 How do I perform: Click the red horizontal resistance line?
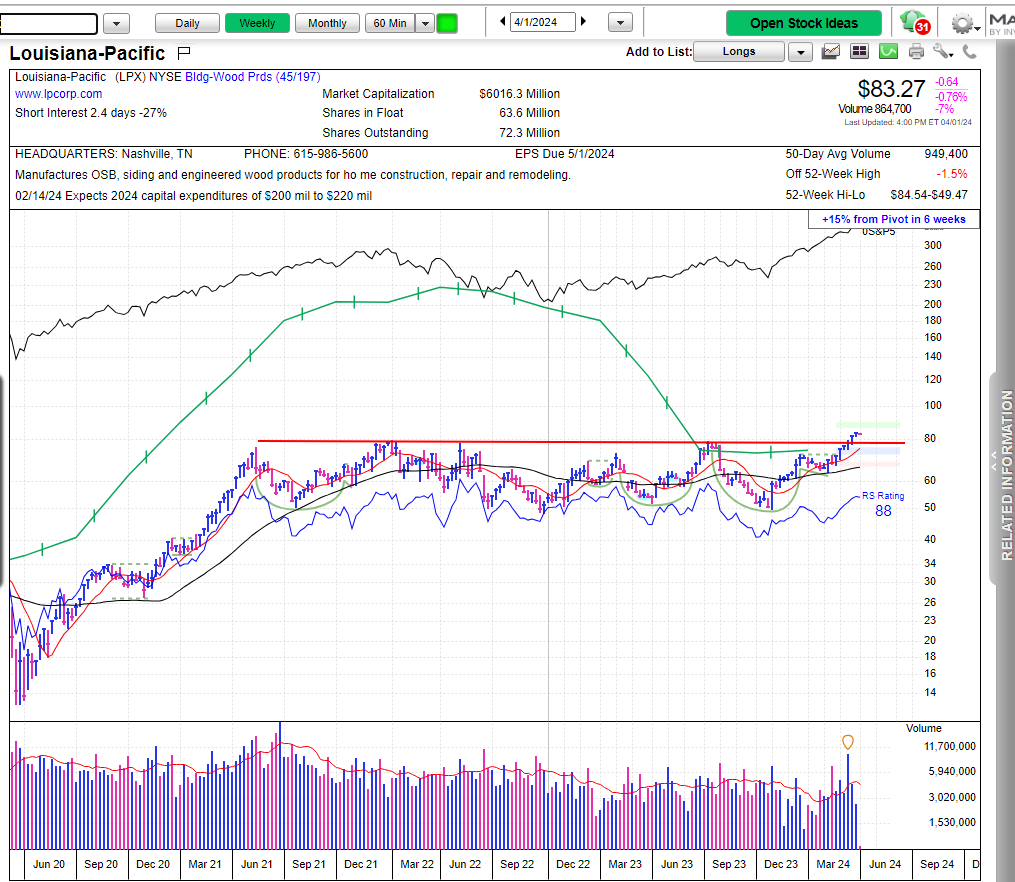pos(581,442)
